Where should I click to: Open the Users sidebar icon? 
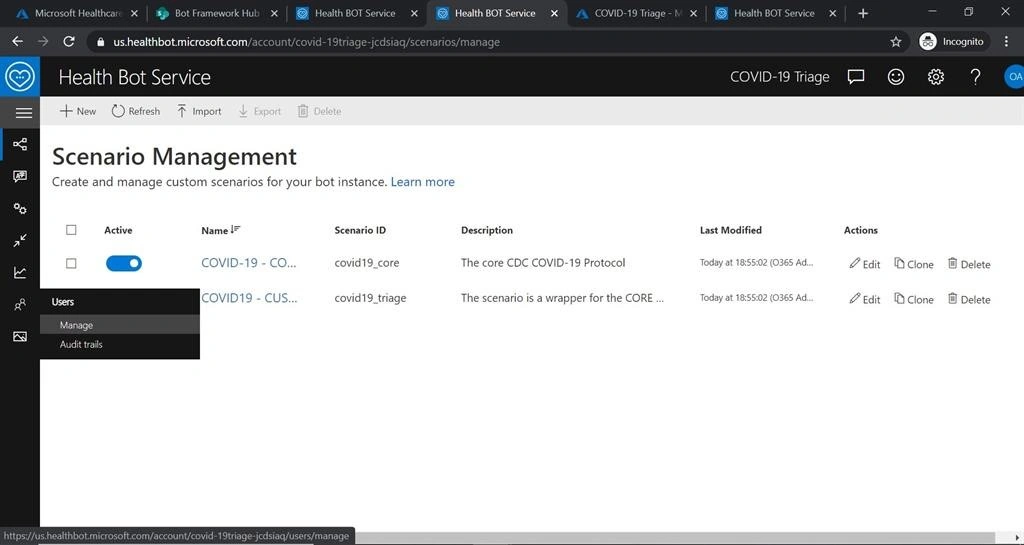coord(20,304)
